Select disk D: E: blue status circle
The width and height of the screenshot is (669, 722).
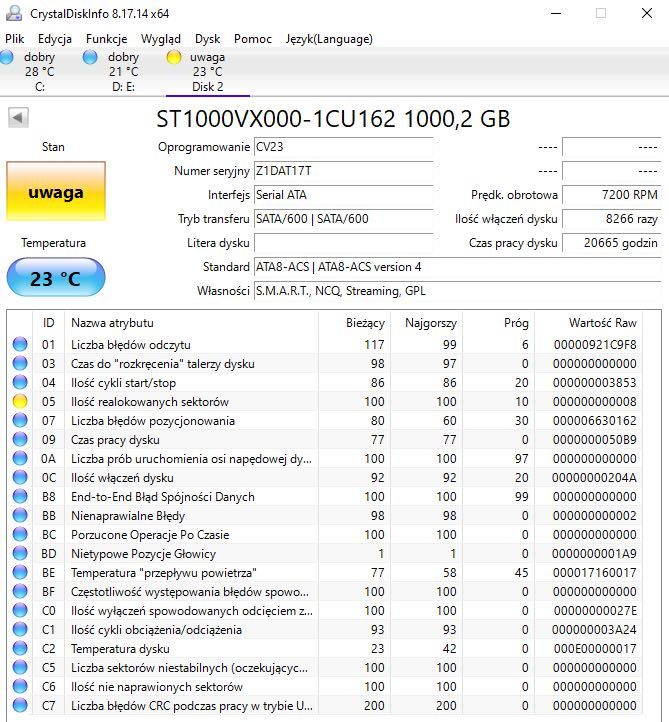click(90, 57)
